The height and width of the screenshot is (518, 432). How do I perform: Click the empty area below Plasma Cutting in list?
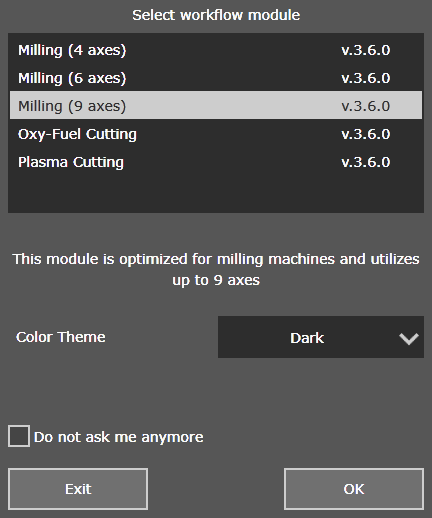point(216,193)
